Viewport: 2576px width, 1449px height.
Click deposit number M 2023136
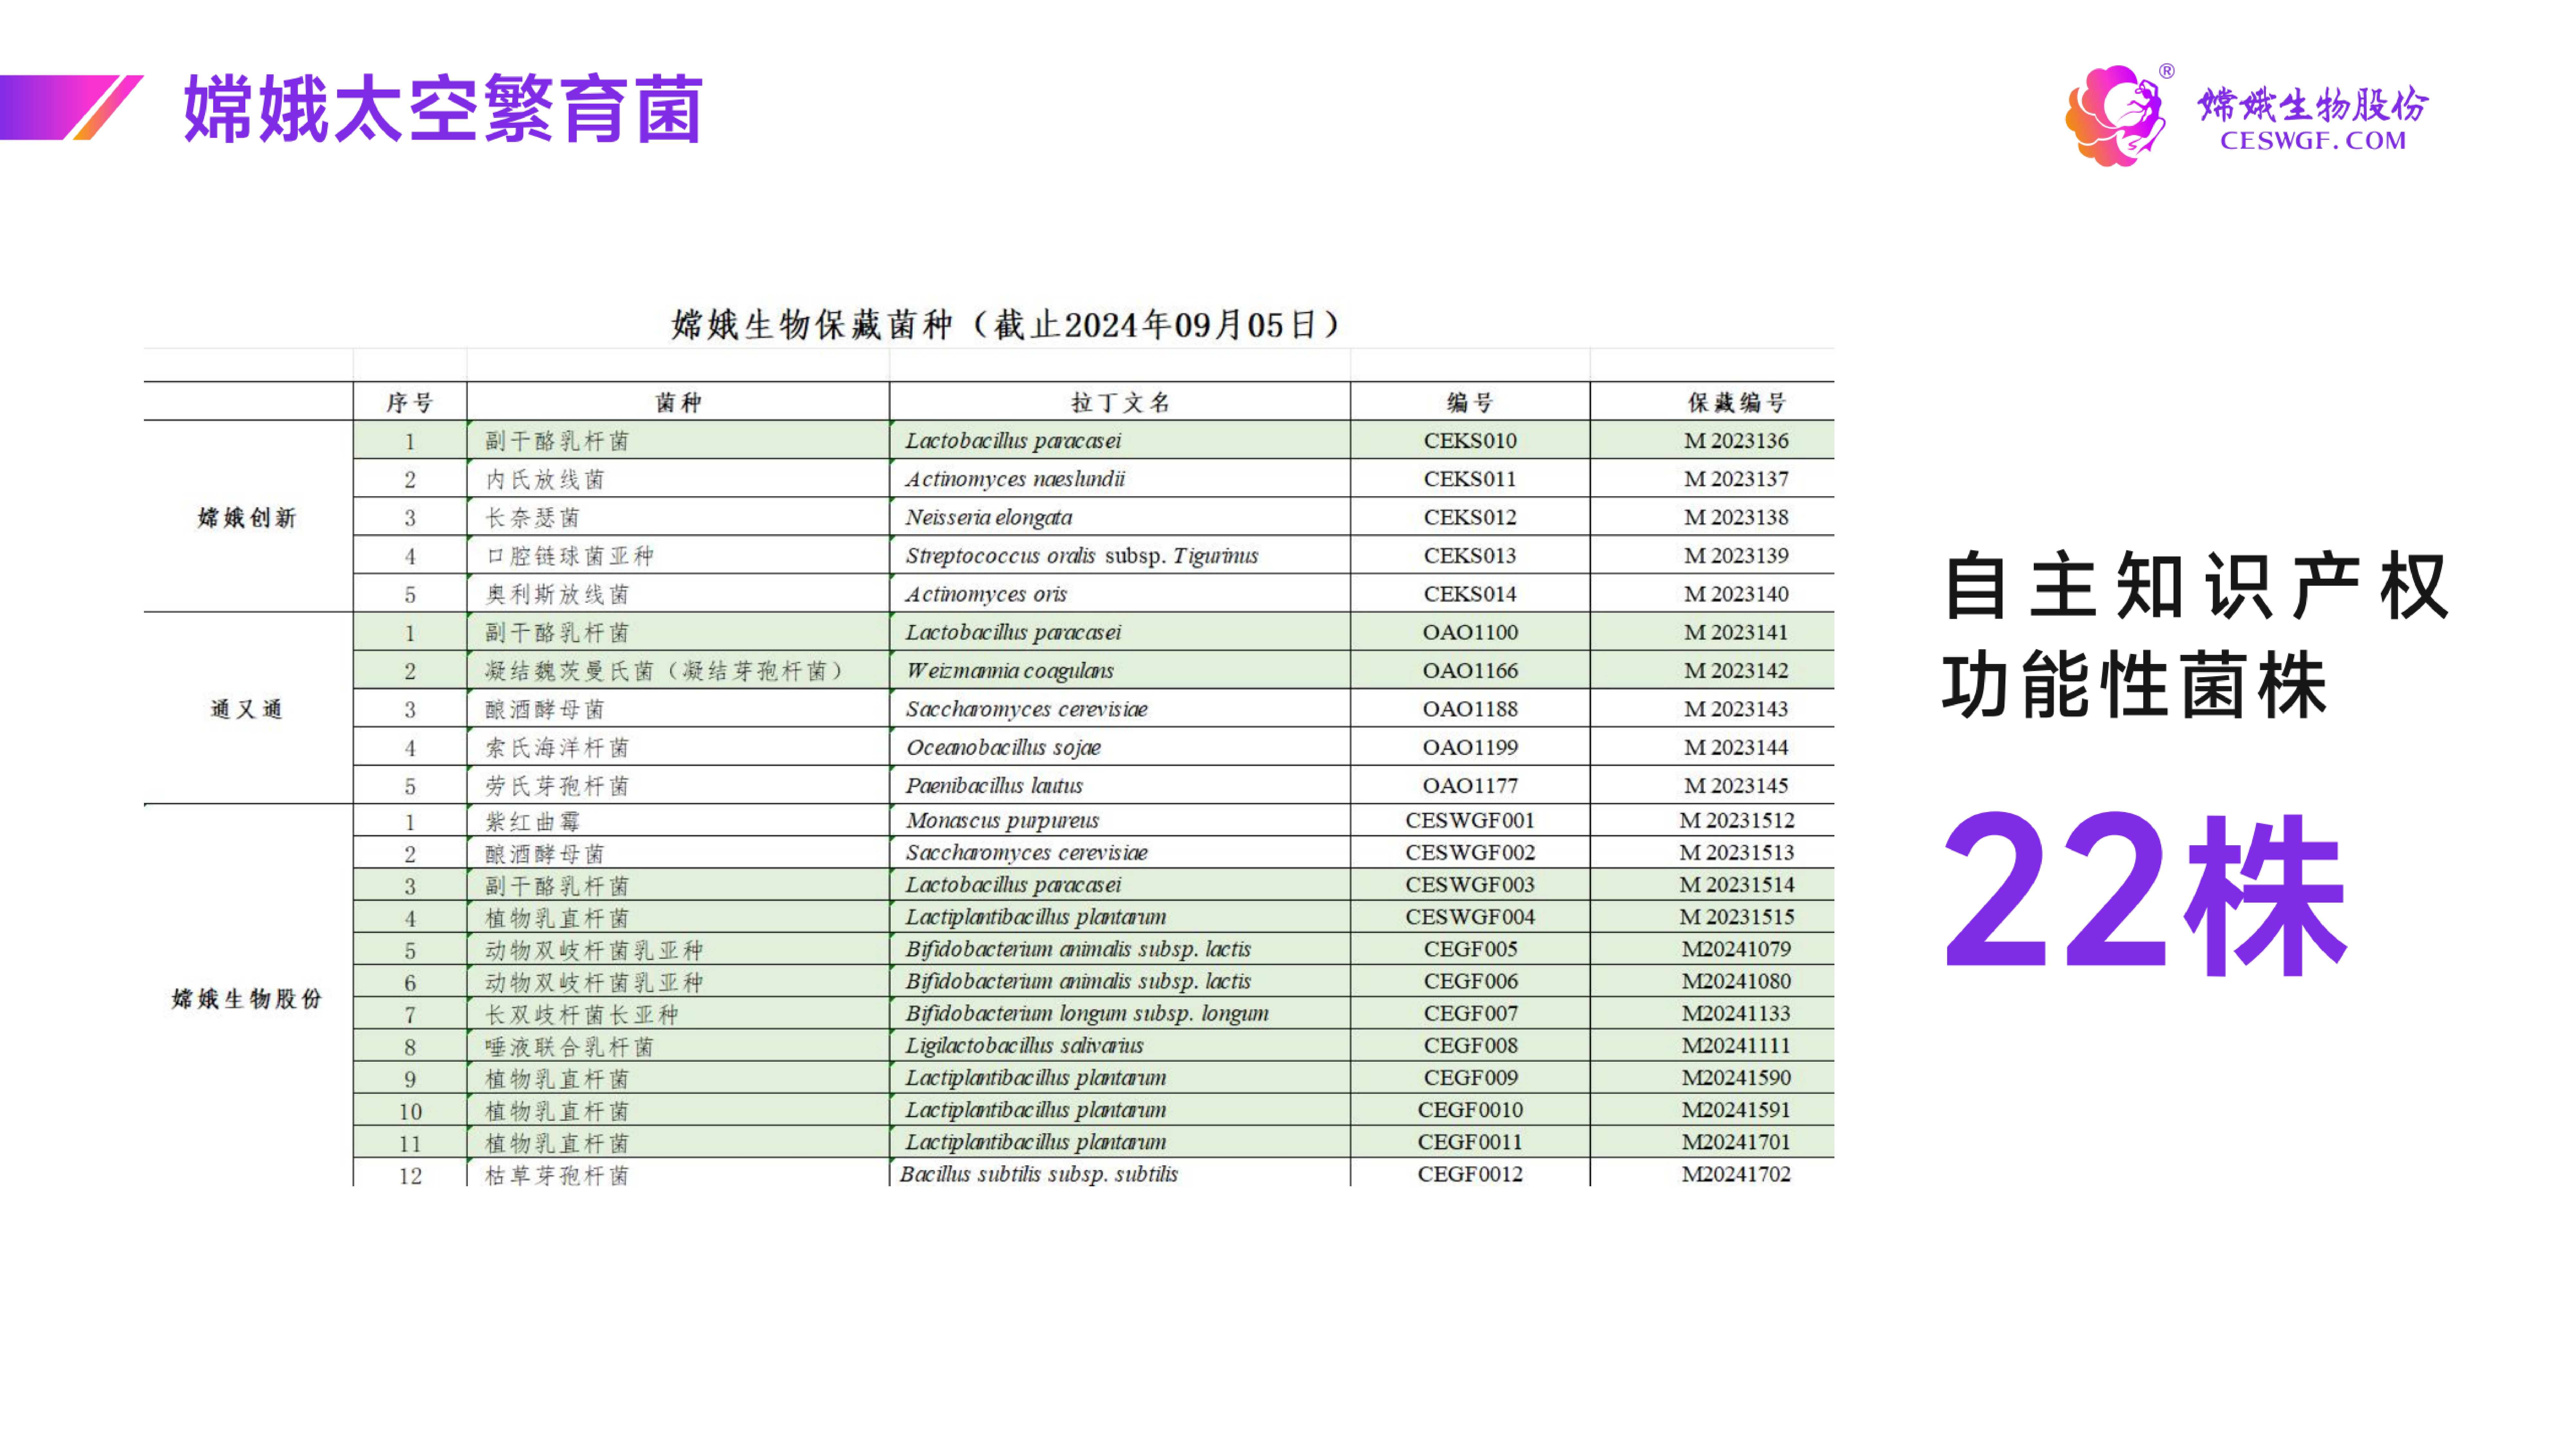point(1736,441)
